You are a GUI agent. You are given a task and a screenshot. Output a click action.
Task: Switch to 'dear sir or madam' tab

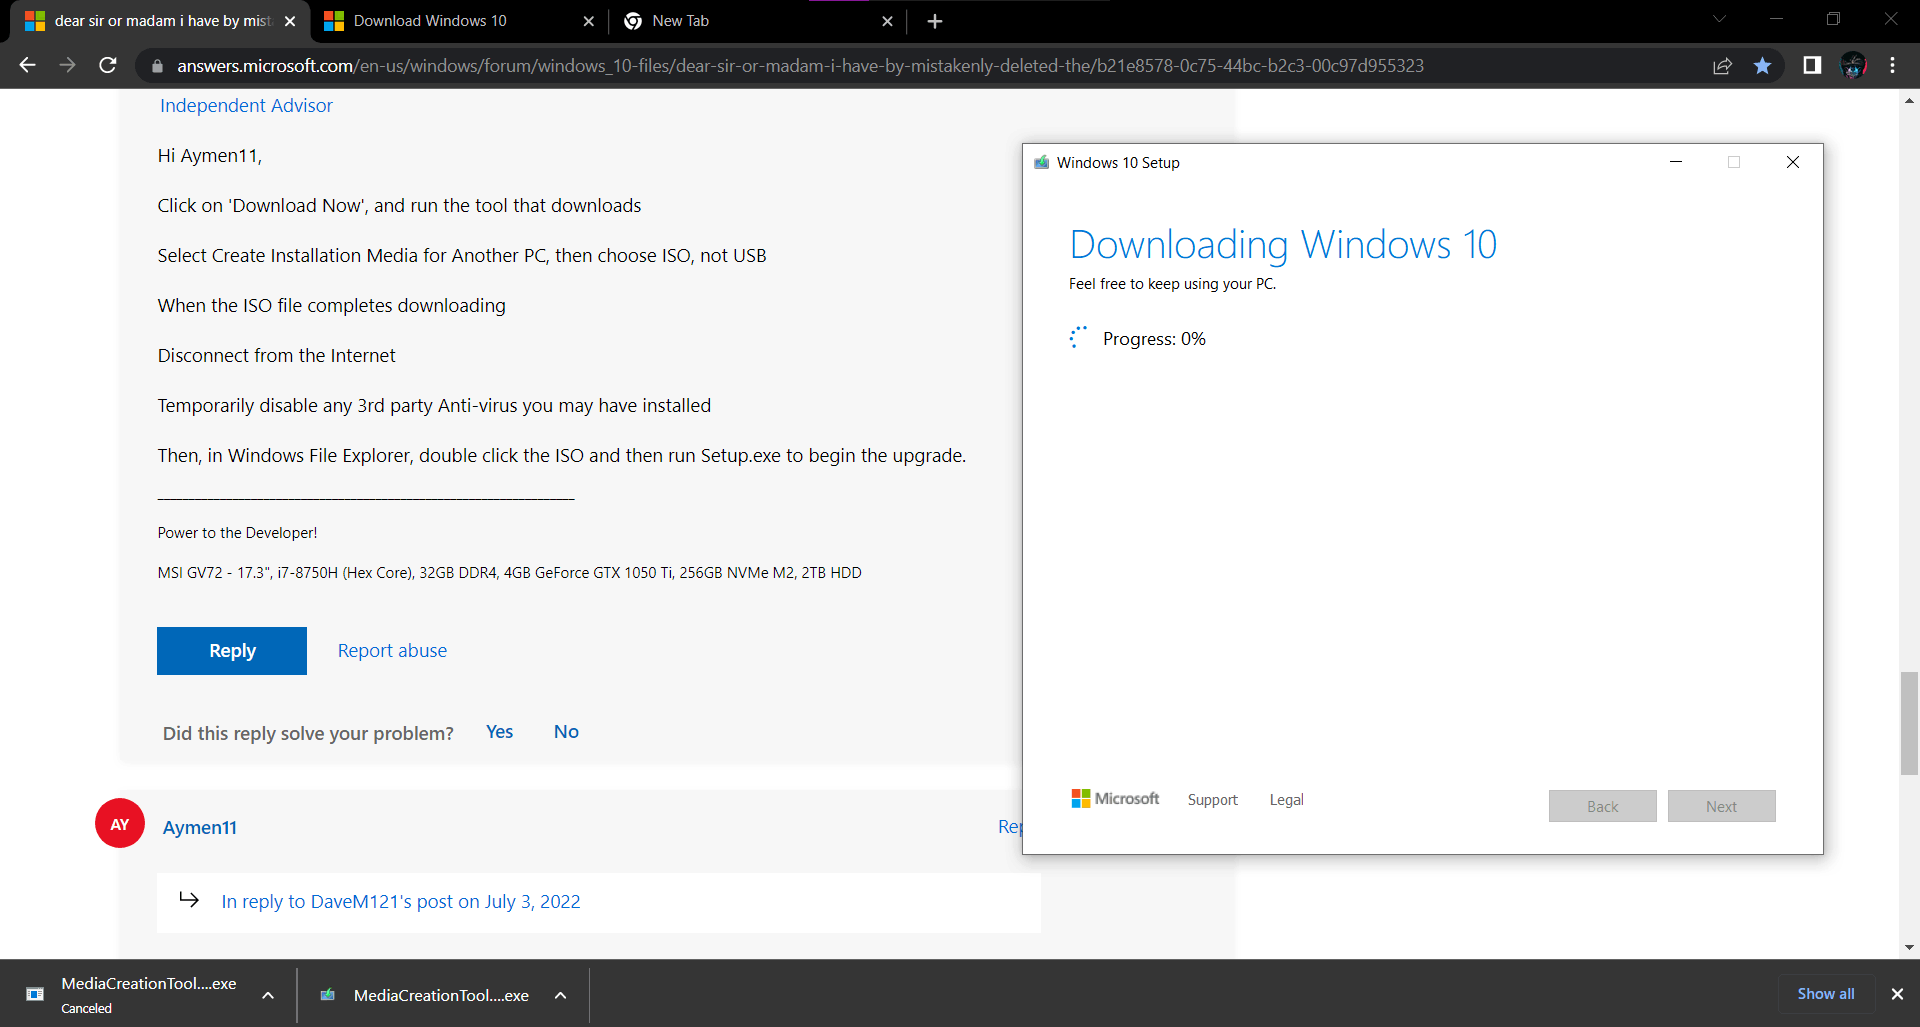[x=160, y=21]
